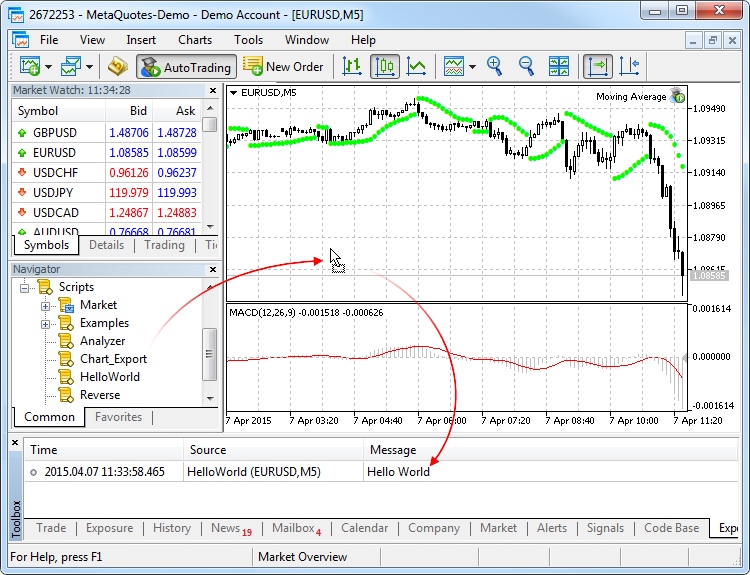Select the USDCAD symbol row

point(107,212)
